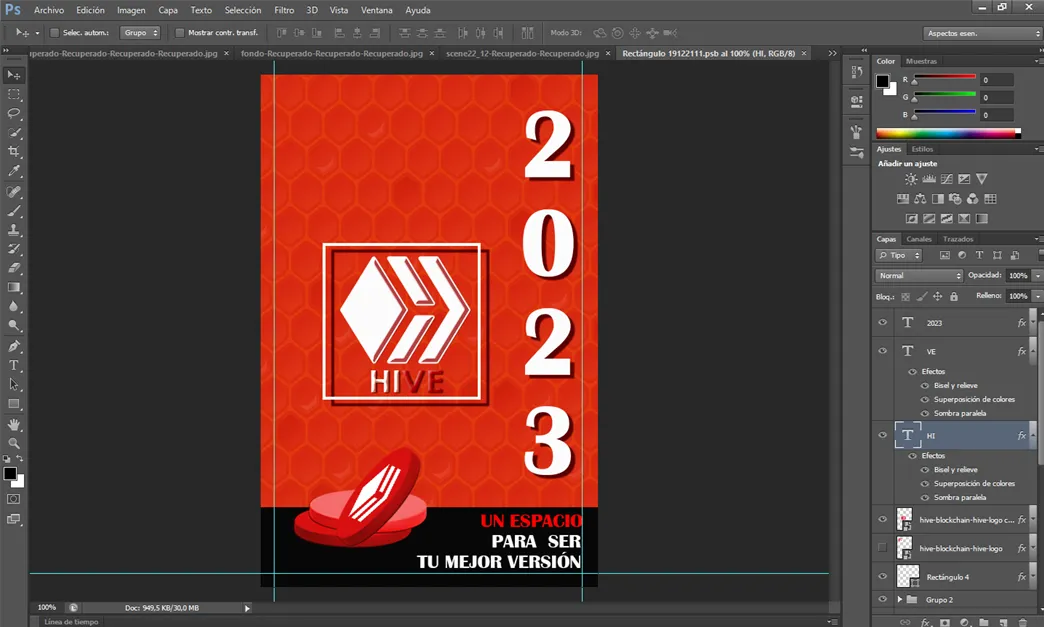This screenshot has width=1044, height=627.
Task: Open the foreground color in toolbar
Action: pos(9,473)
